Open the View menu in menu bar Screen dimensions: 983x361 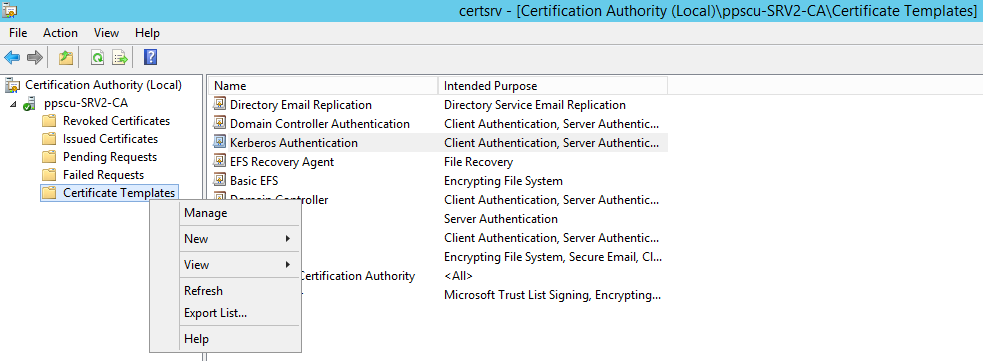tap(107, 33)
